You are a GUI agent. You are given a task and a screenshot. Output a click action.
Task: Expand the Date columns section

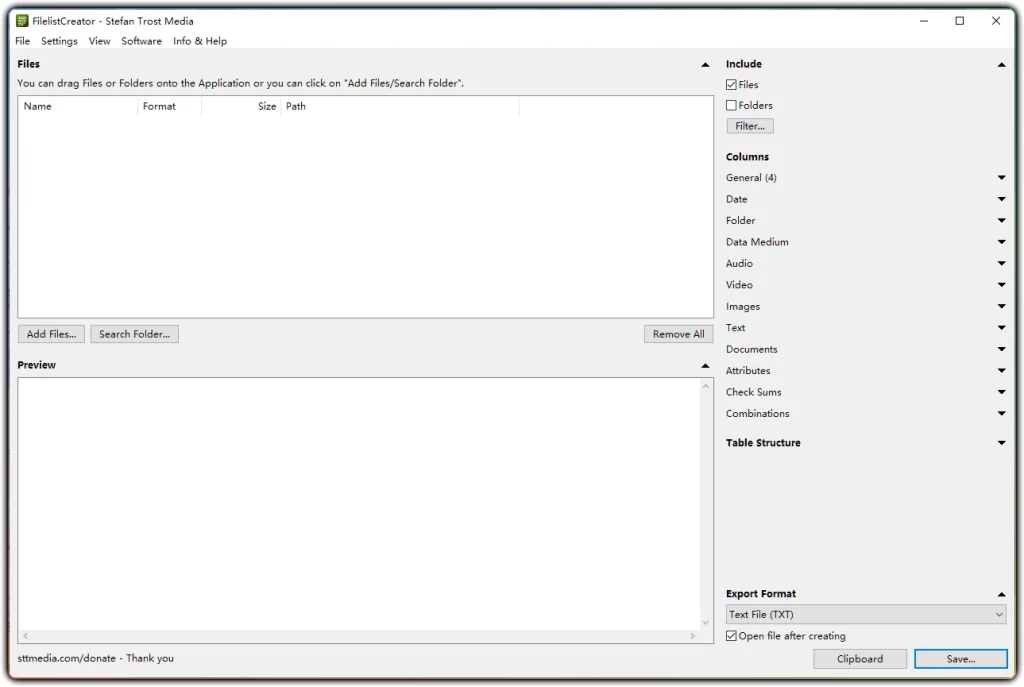click(x=1001, y=199)
